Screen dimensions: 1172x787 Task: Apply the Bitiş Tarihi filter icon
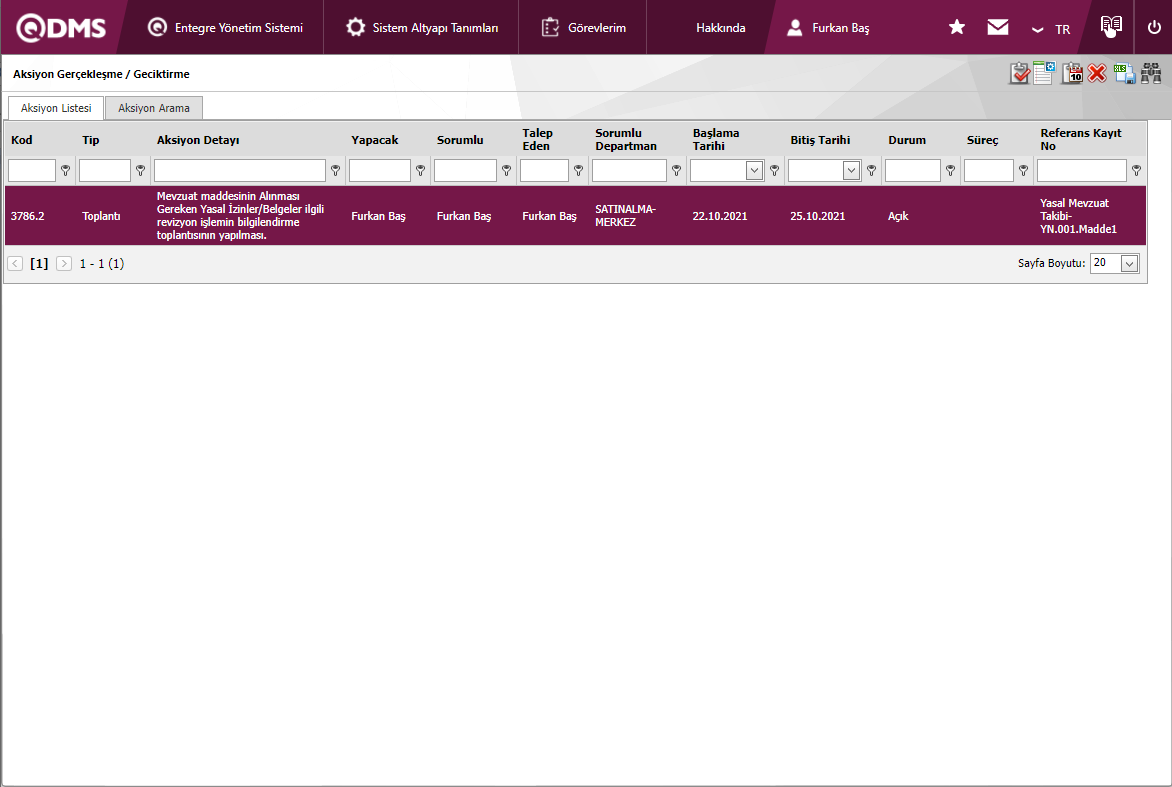point(872,170)
